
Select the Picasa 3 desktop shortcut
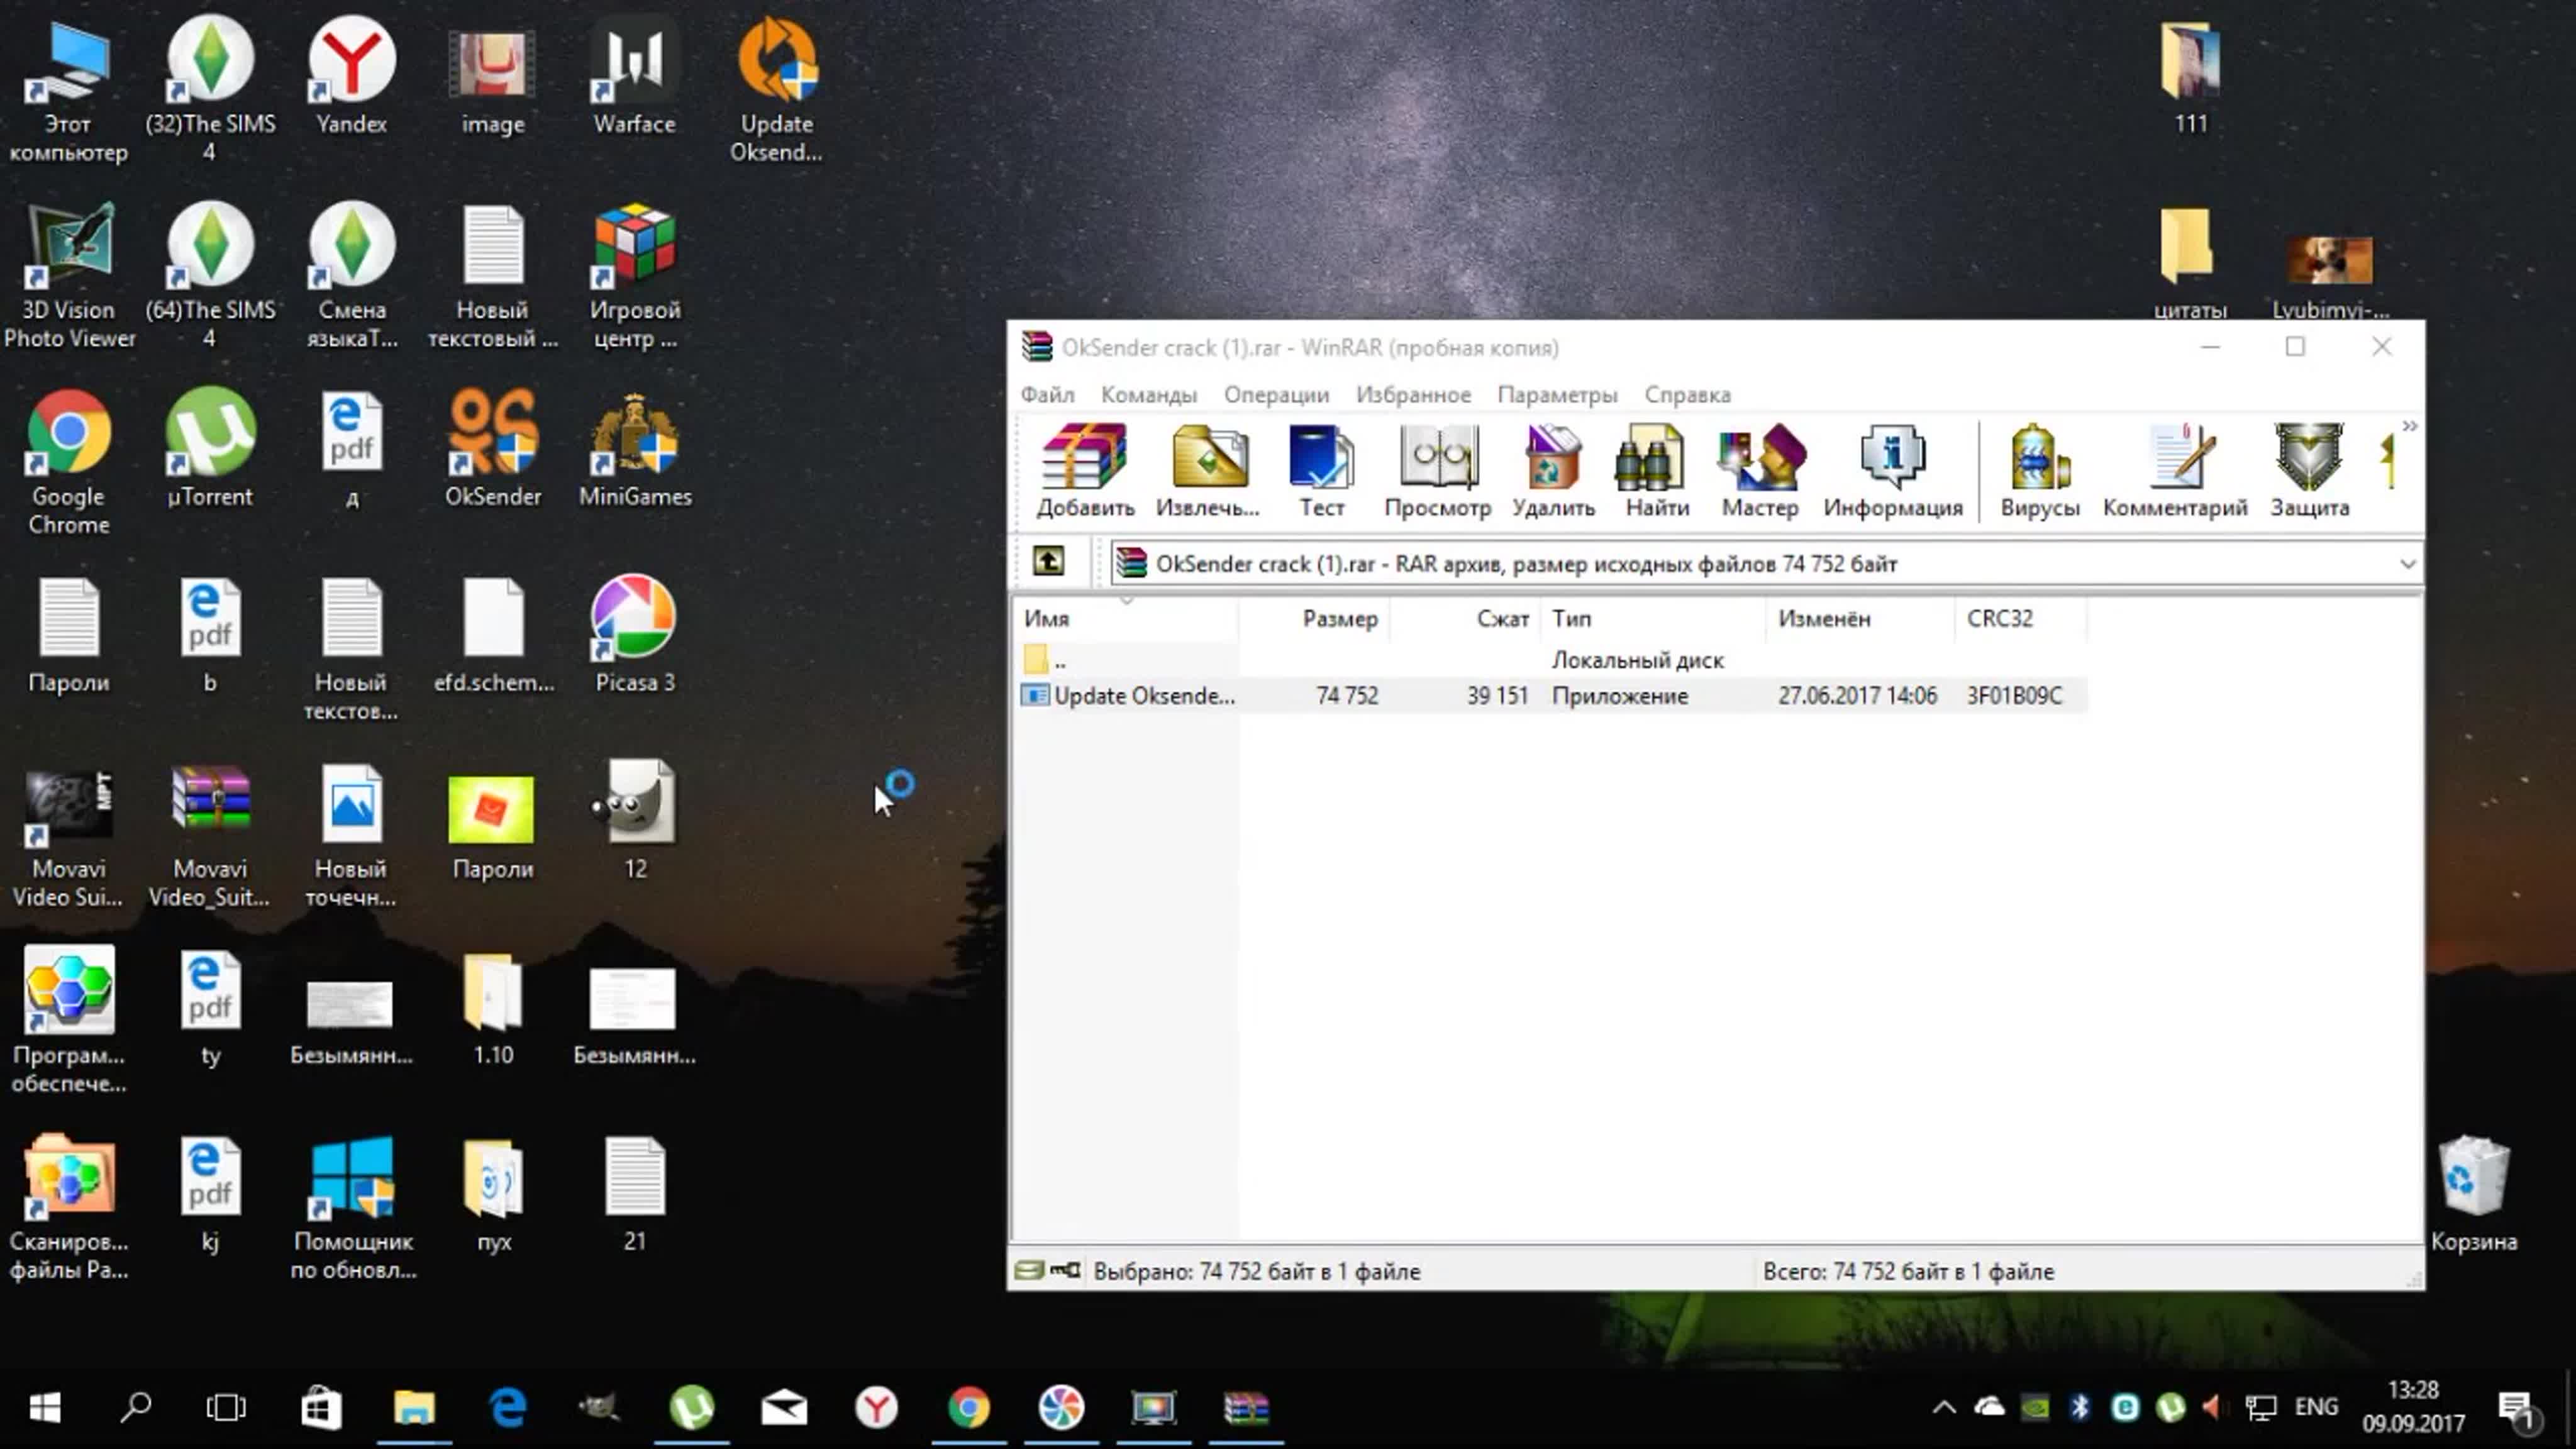coord(634,634)
